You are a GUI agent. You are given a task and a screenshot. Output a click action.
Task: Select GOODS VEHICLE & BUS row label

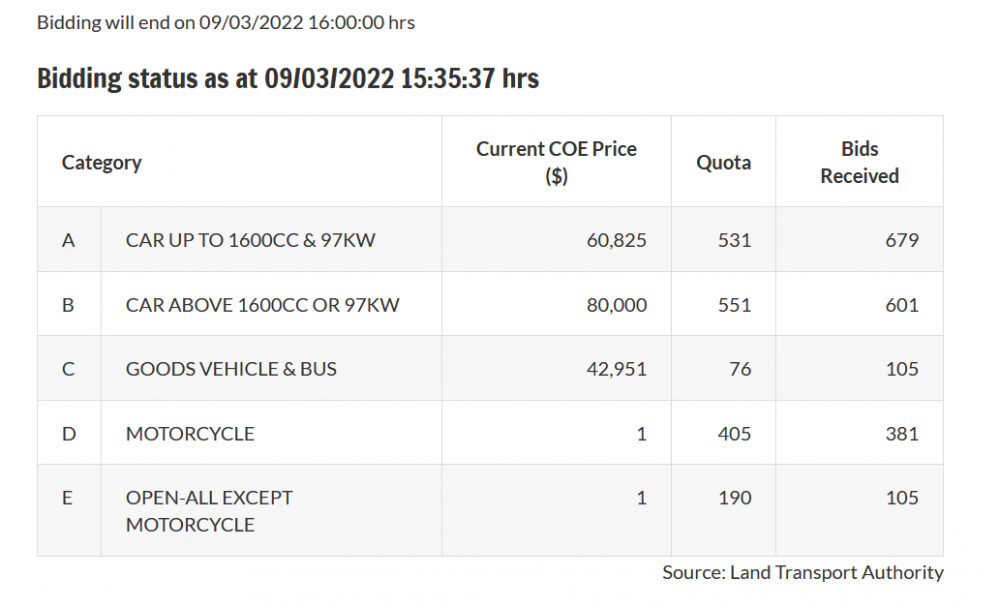(231, 369)
